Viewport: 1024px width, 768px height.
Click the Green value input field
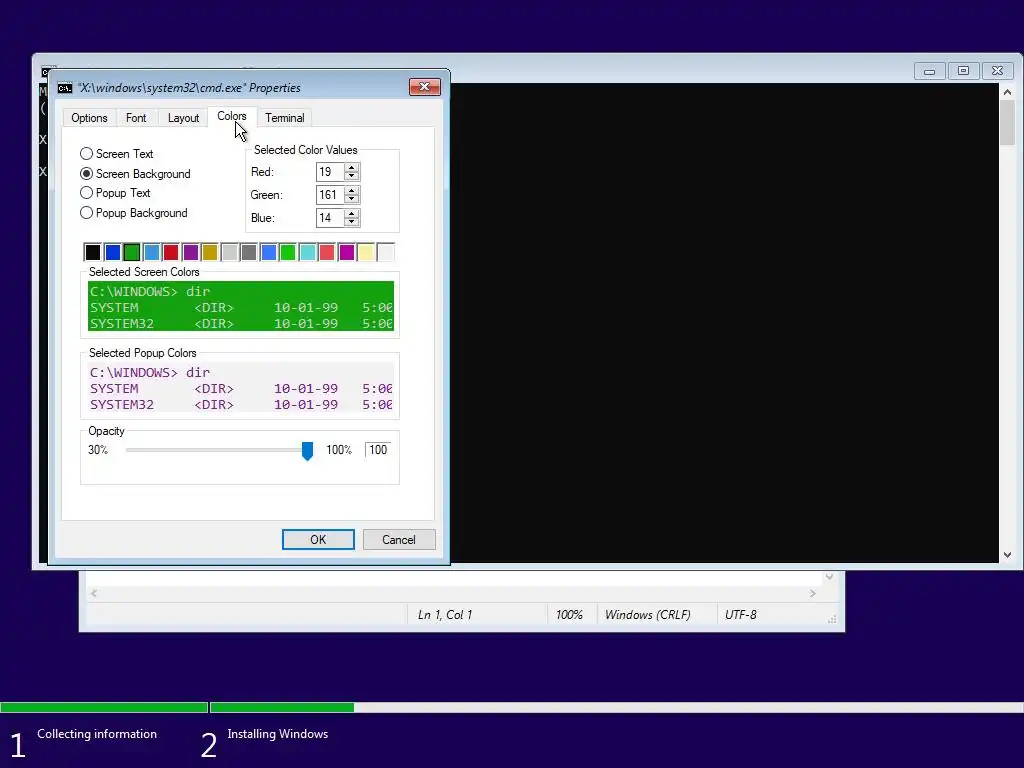pos(330,195)
